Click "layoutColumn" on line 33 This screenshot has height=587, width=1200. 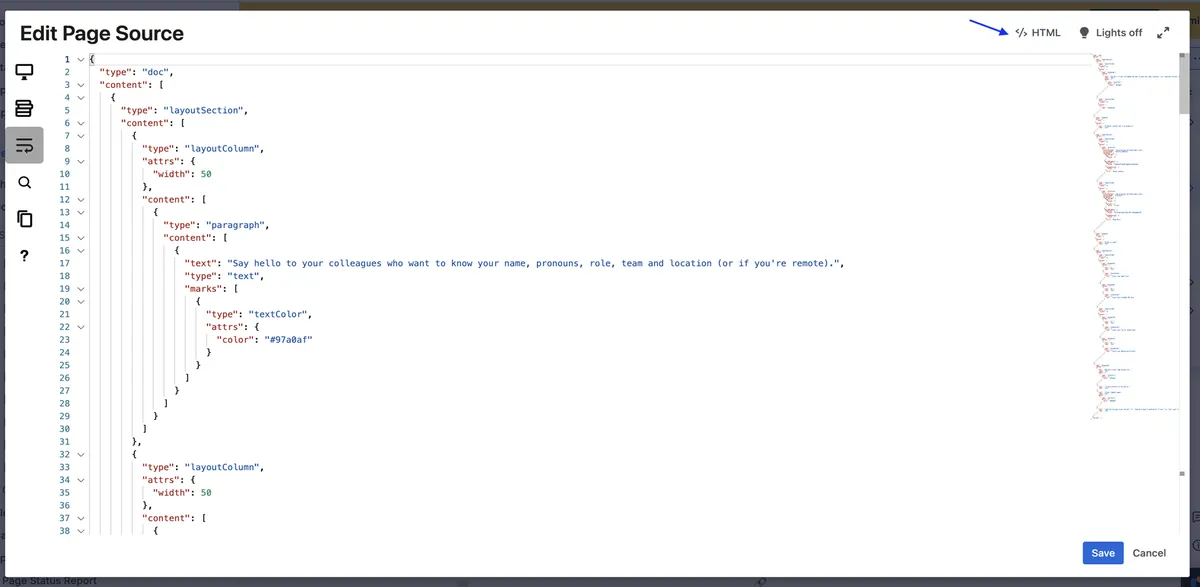pyautogui.click(x=222, y=467)
